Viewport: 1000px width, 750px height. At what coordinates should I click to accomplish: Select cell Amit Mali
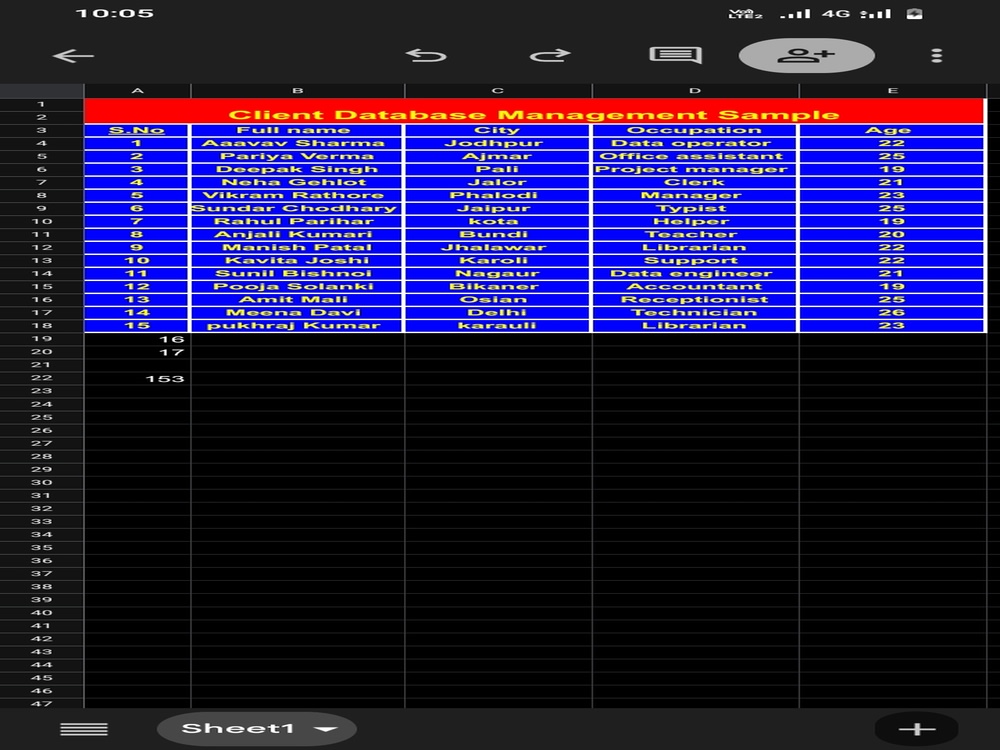click(297, 300)
